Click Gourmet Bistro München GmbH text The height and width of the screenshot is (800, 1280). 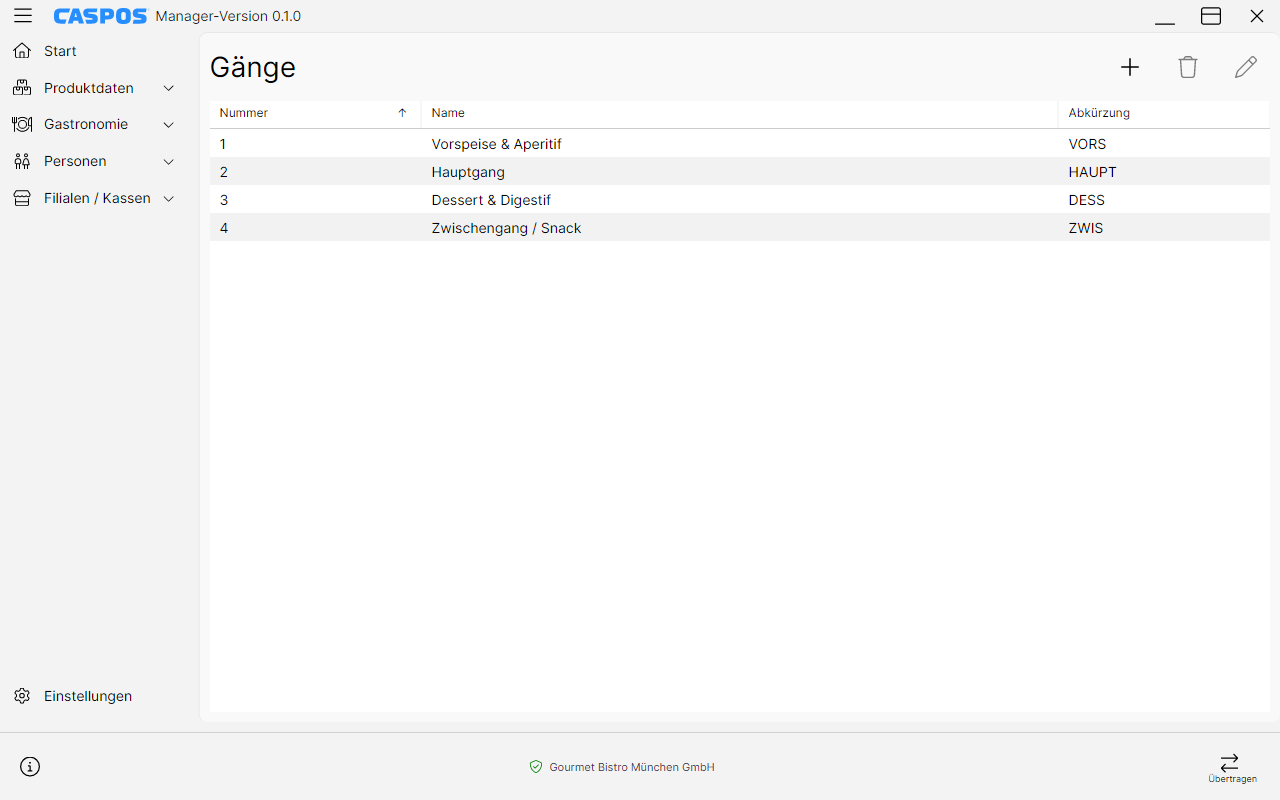[x=632, y=767]
